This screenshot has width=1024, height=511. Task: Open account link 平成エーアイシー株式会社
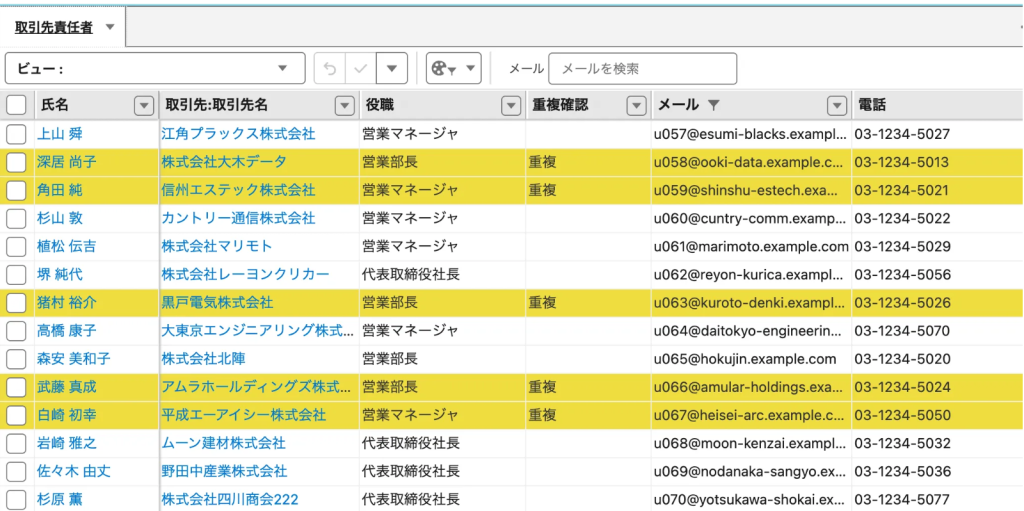tap(244, 415)
